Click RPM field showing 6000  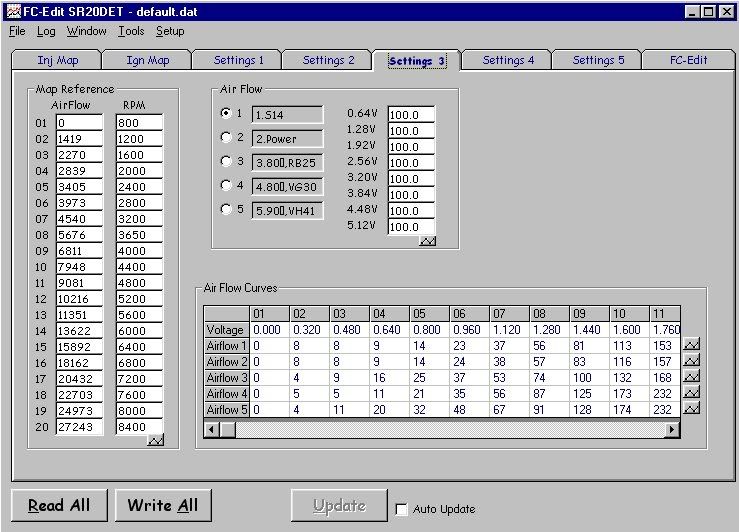(x=140, y=331)
